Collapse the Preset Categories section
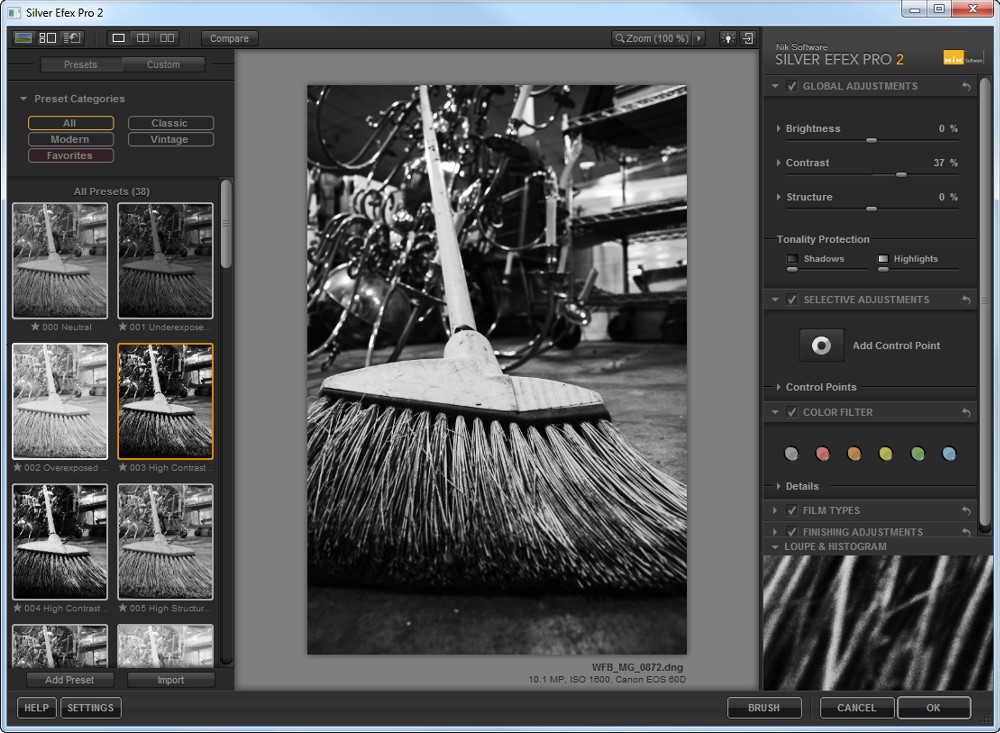The height and width of the screenshot is (733, 1000). pyautogui.click(x=24, y=99)
